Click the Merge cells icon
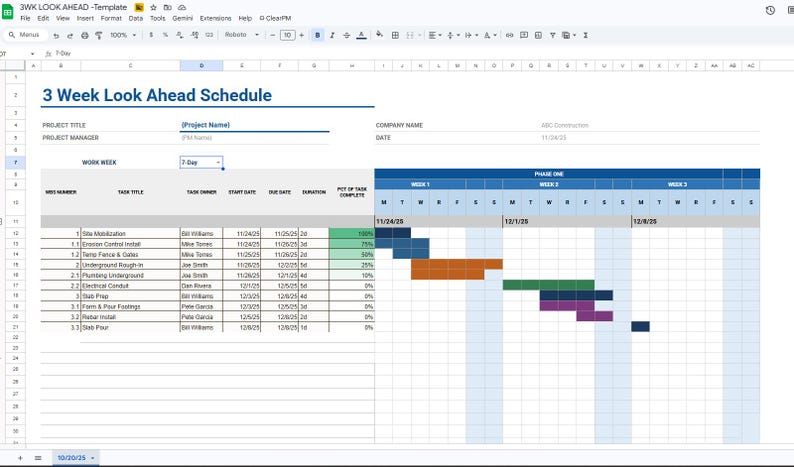The width and height of the screenshot is (794, 467). pos(410,35)
